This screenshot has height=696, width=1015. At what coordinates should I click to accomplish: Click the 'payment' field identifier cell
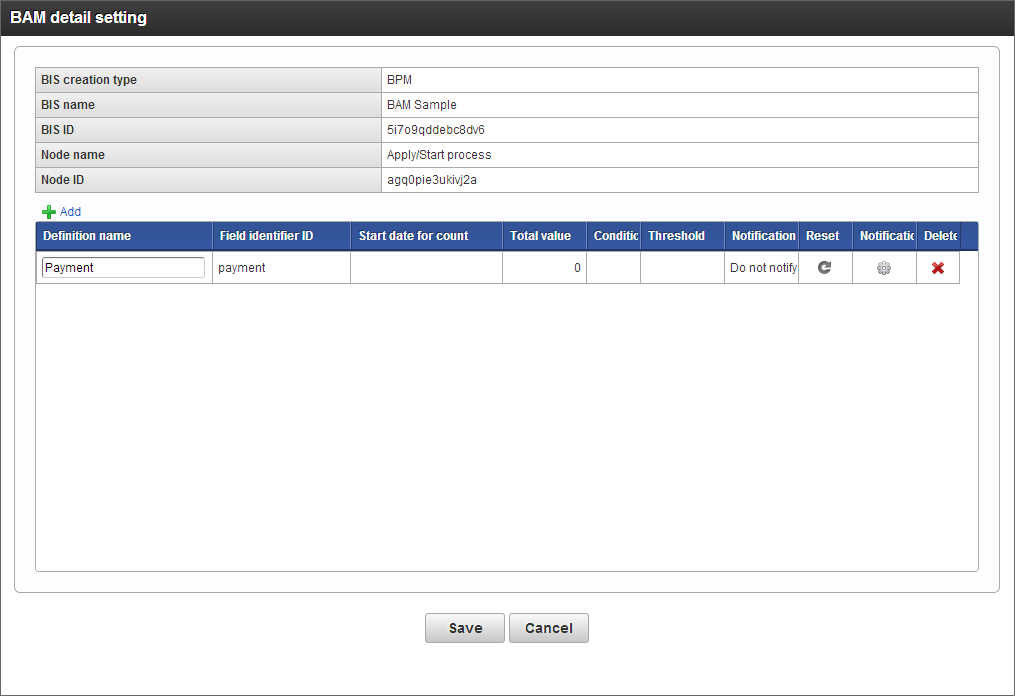[x=282, y=267]
